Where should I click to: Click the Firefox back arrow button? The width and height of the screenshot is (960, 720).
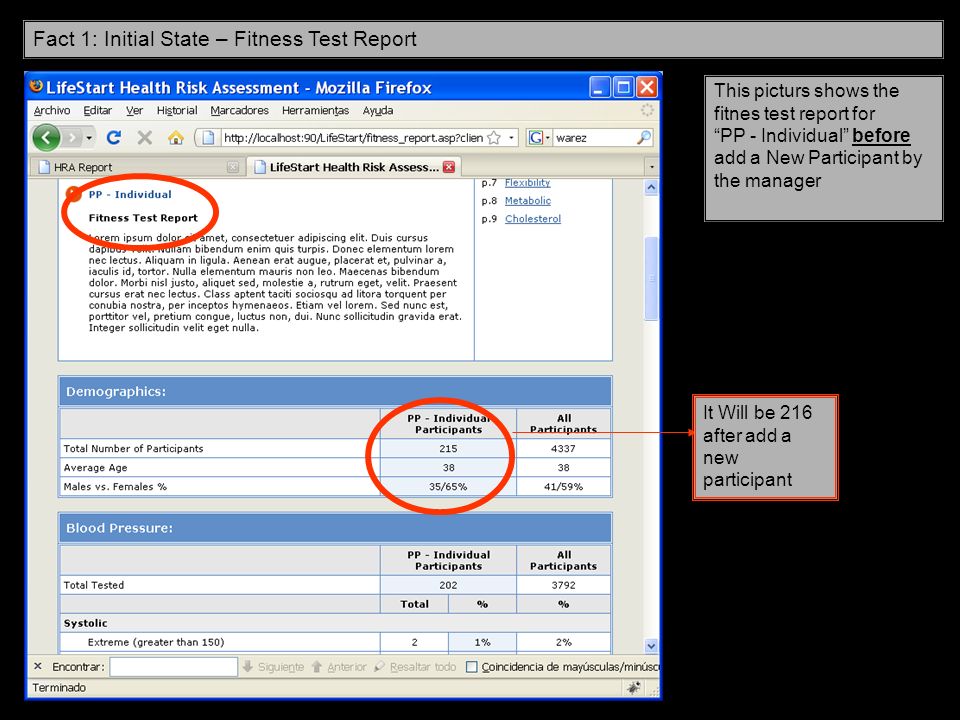point(47,137)
